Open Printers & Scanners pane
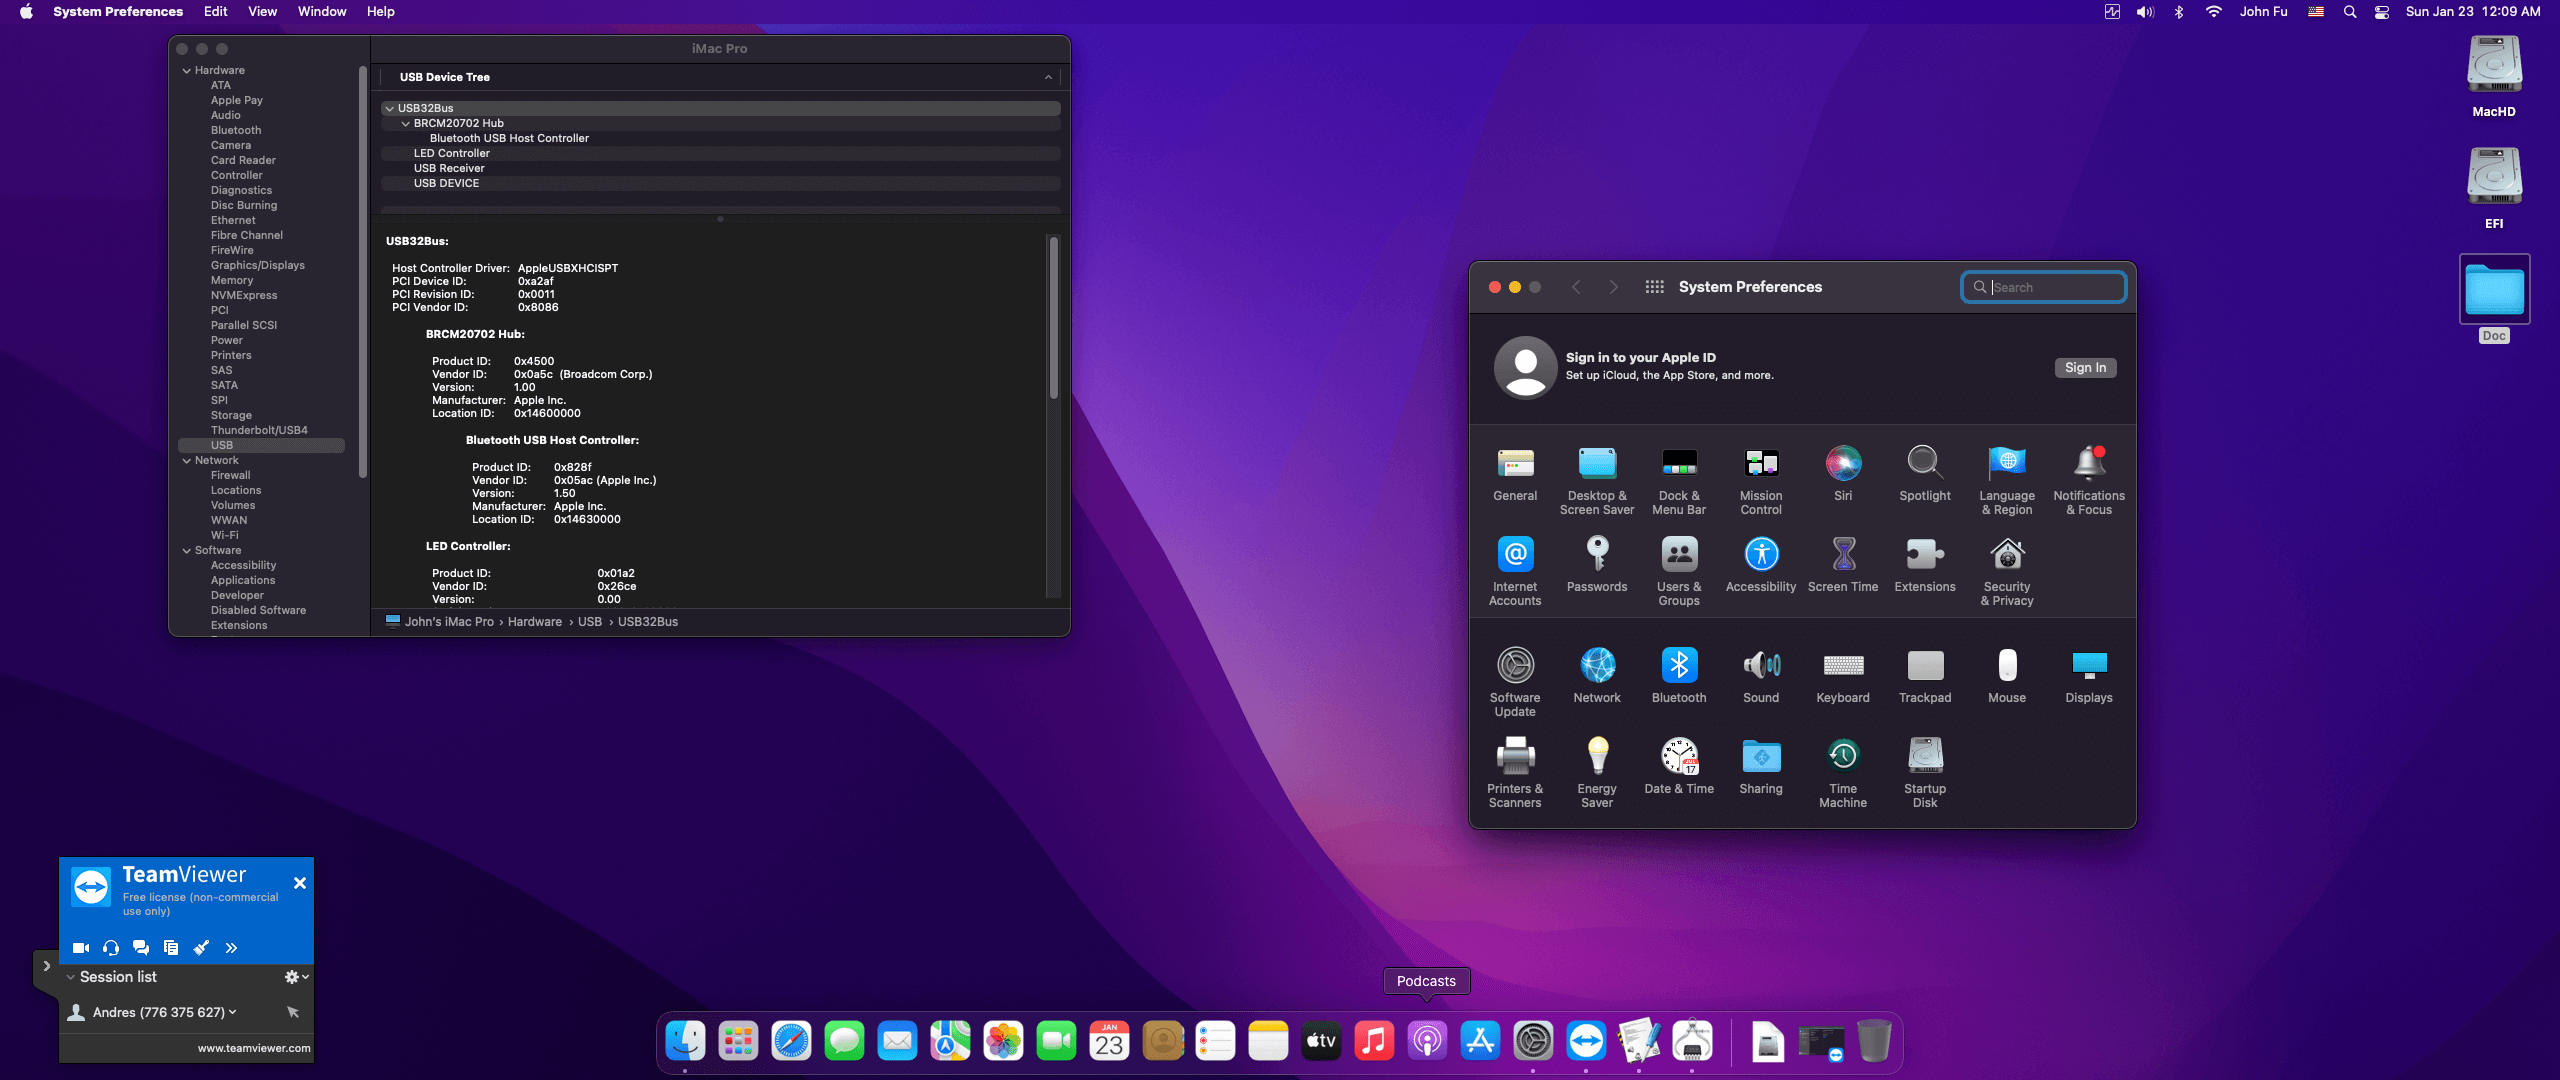Image resolution: width=2560 pixels, height=1080 pixels. (x=1515, y=774)
